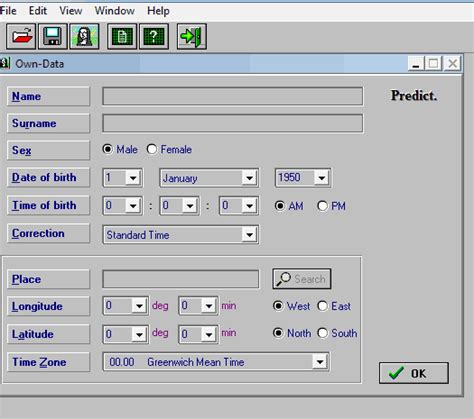Open file using the red folder icon
Image resolution: width=474 pixels, height=419 pixels.
tap(21, 36)
